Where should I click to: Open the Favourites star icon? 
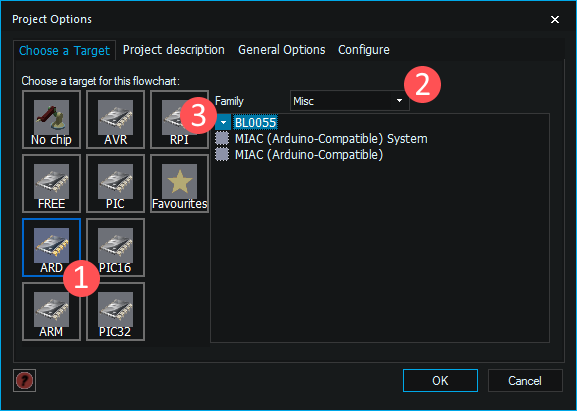click(179, 184)
